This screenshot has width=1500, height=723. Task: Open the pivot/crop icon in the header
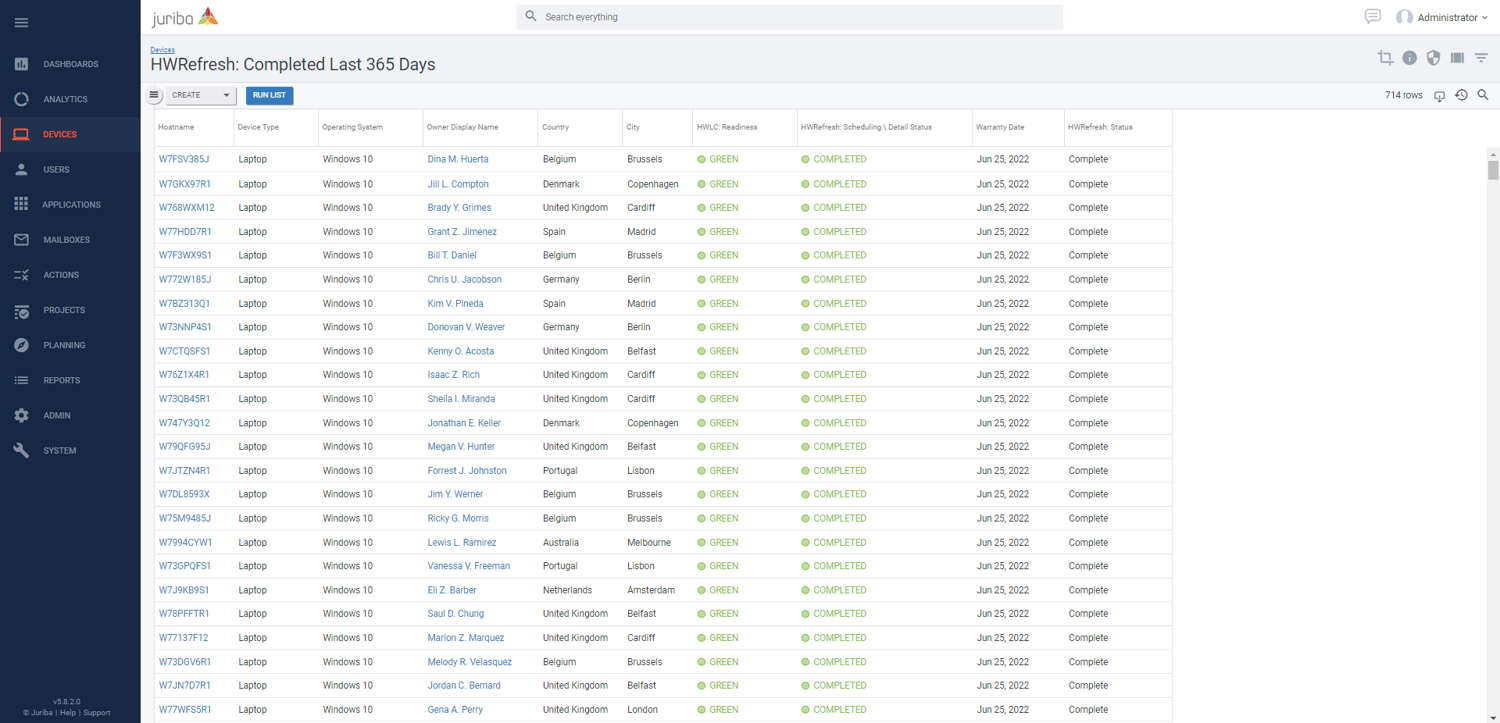point(1385,58)
